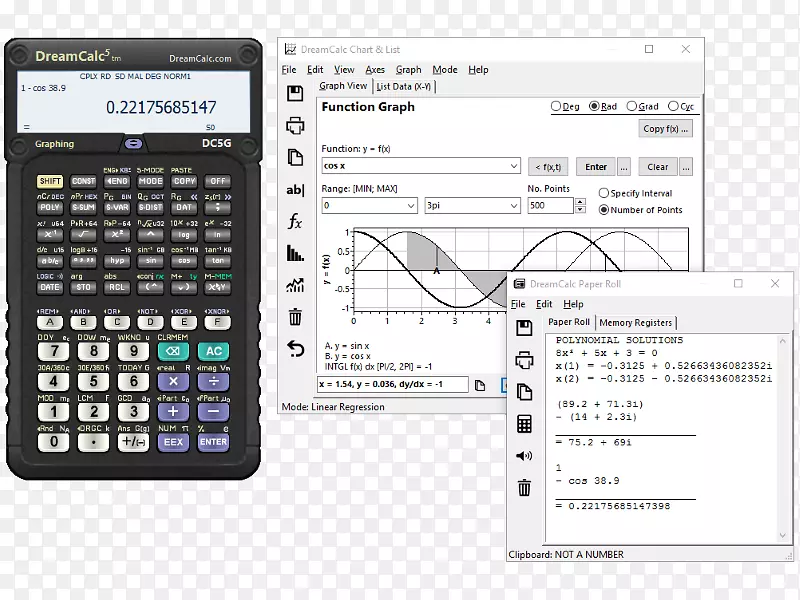The width and height of the screenshot is (800, 600).
Task: Click the Paper Roll scrollbar down arrow
Action: [783, 535]
